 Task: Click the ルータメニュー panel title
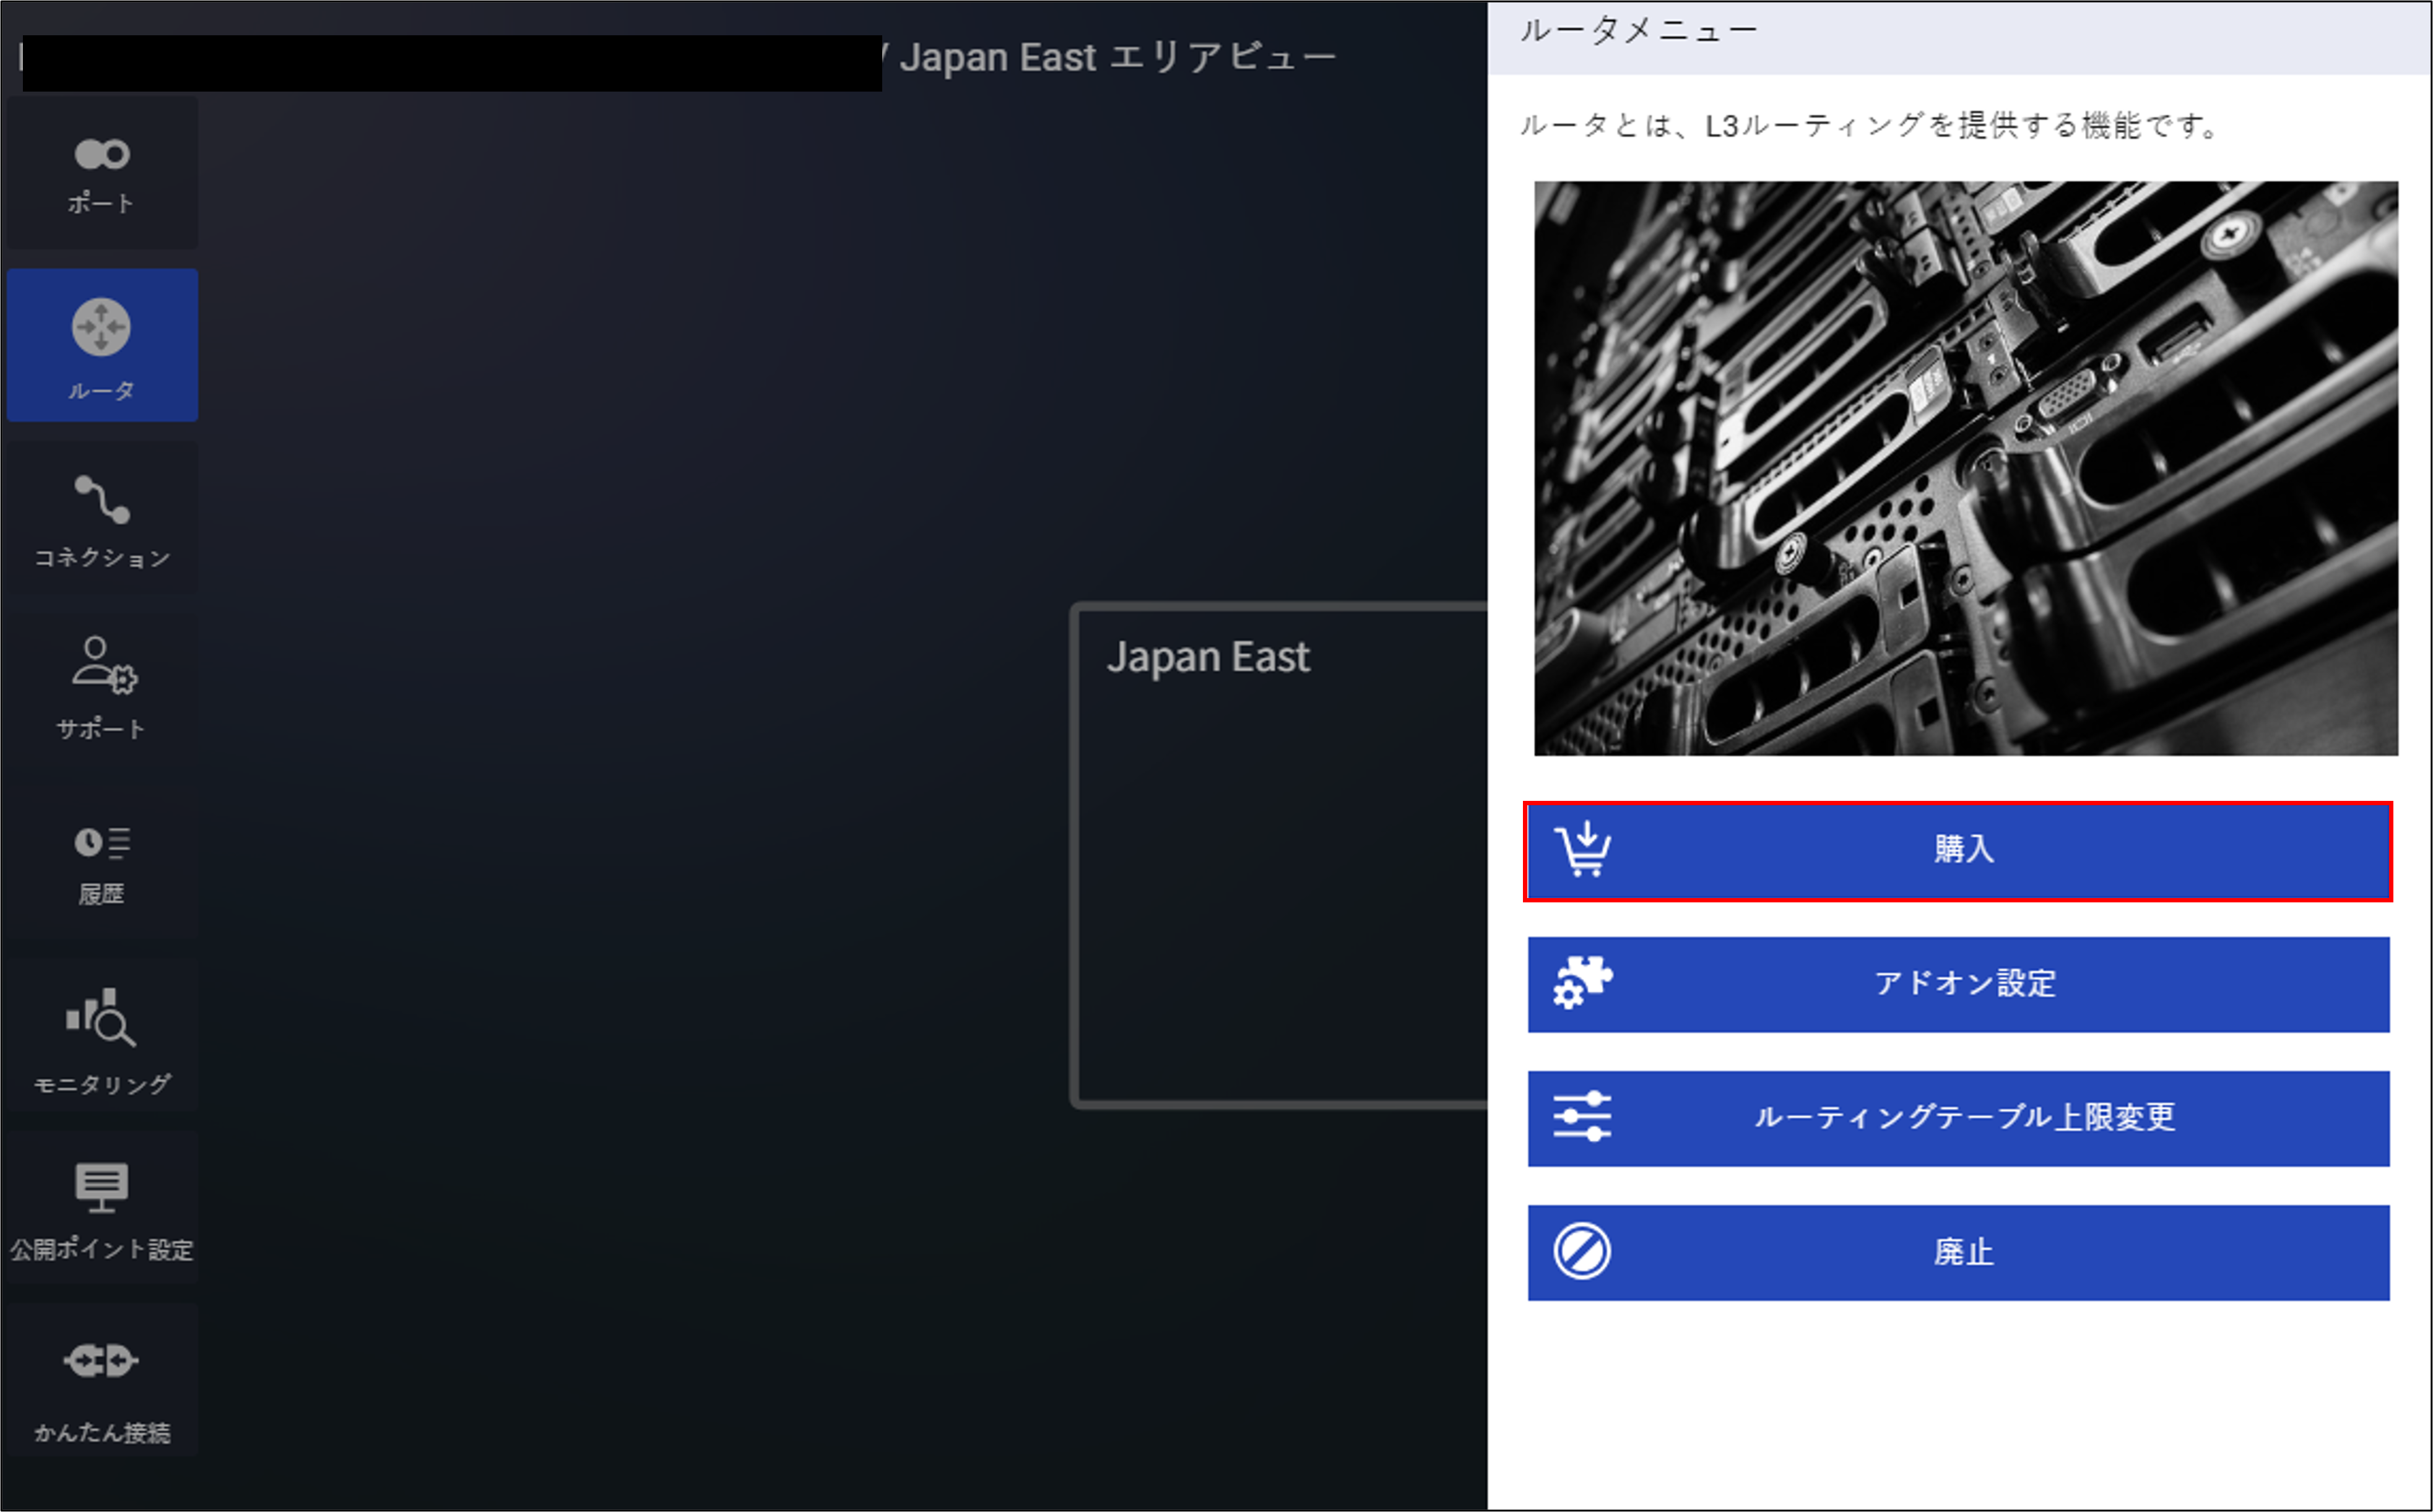click(1638, 30)
